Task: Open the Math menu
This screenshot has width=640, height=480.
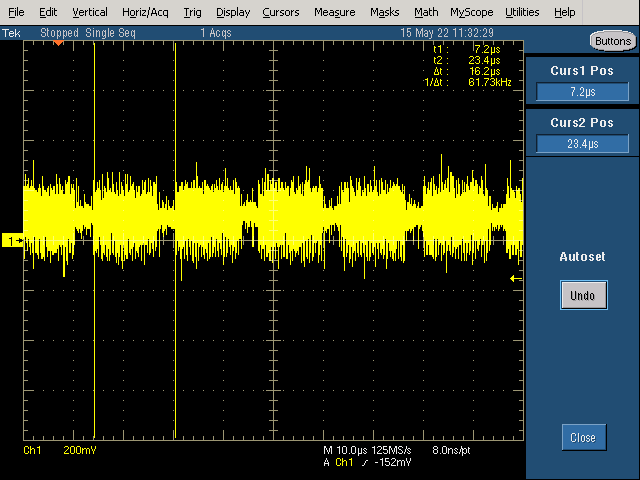Action: [426, 12]
